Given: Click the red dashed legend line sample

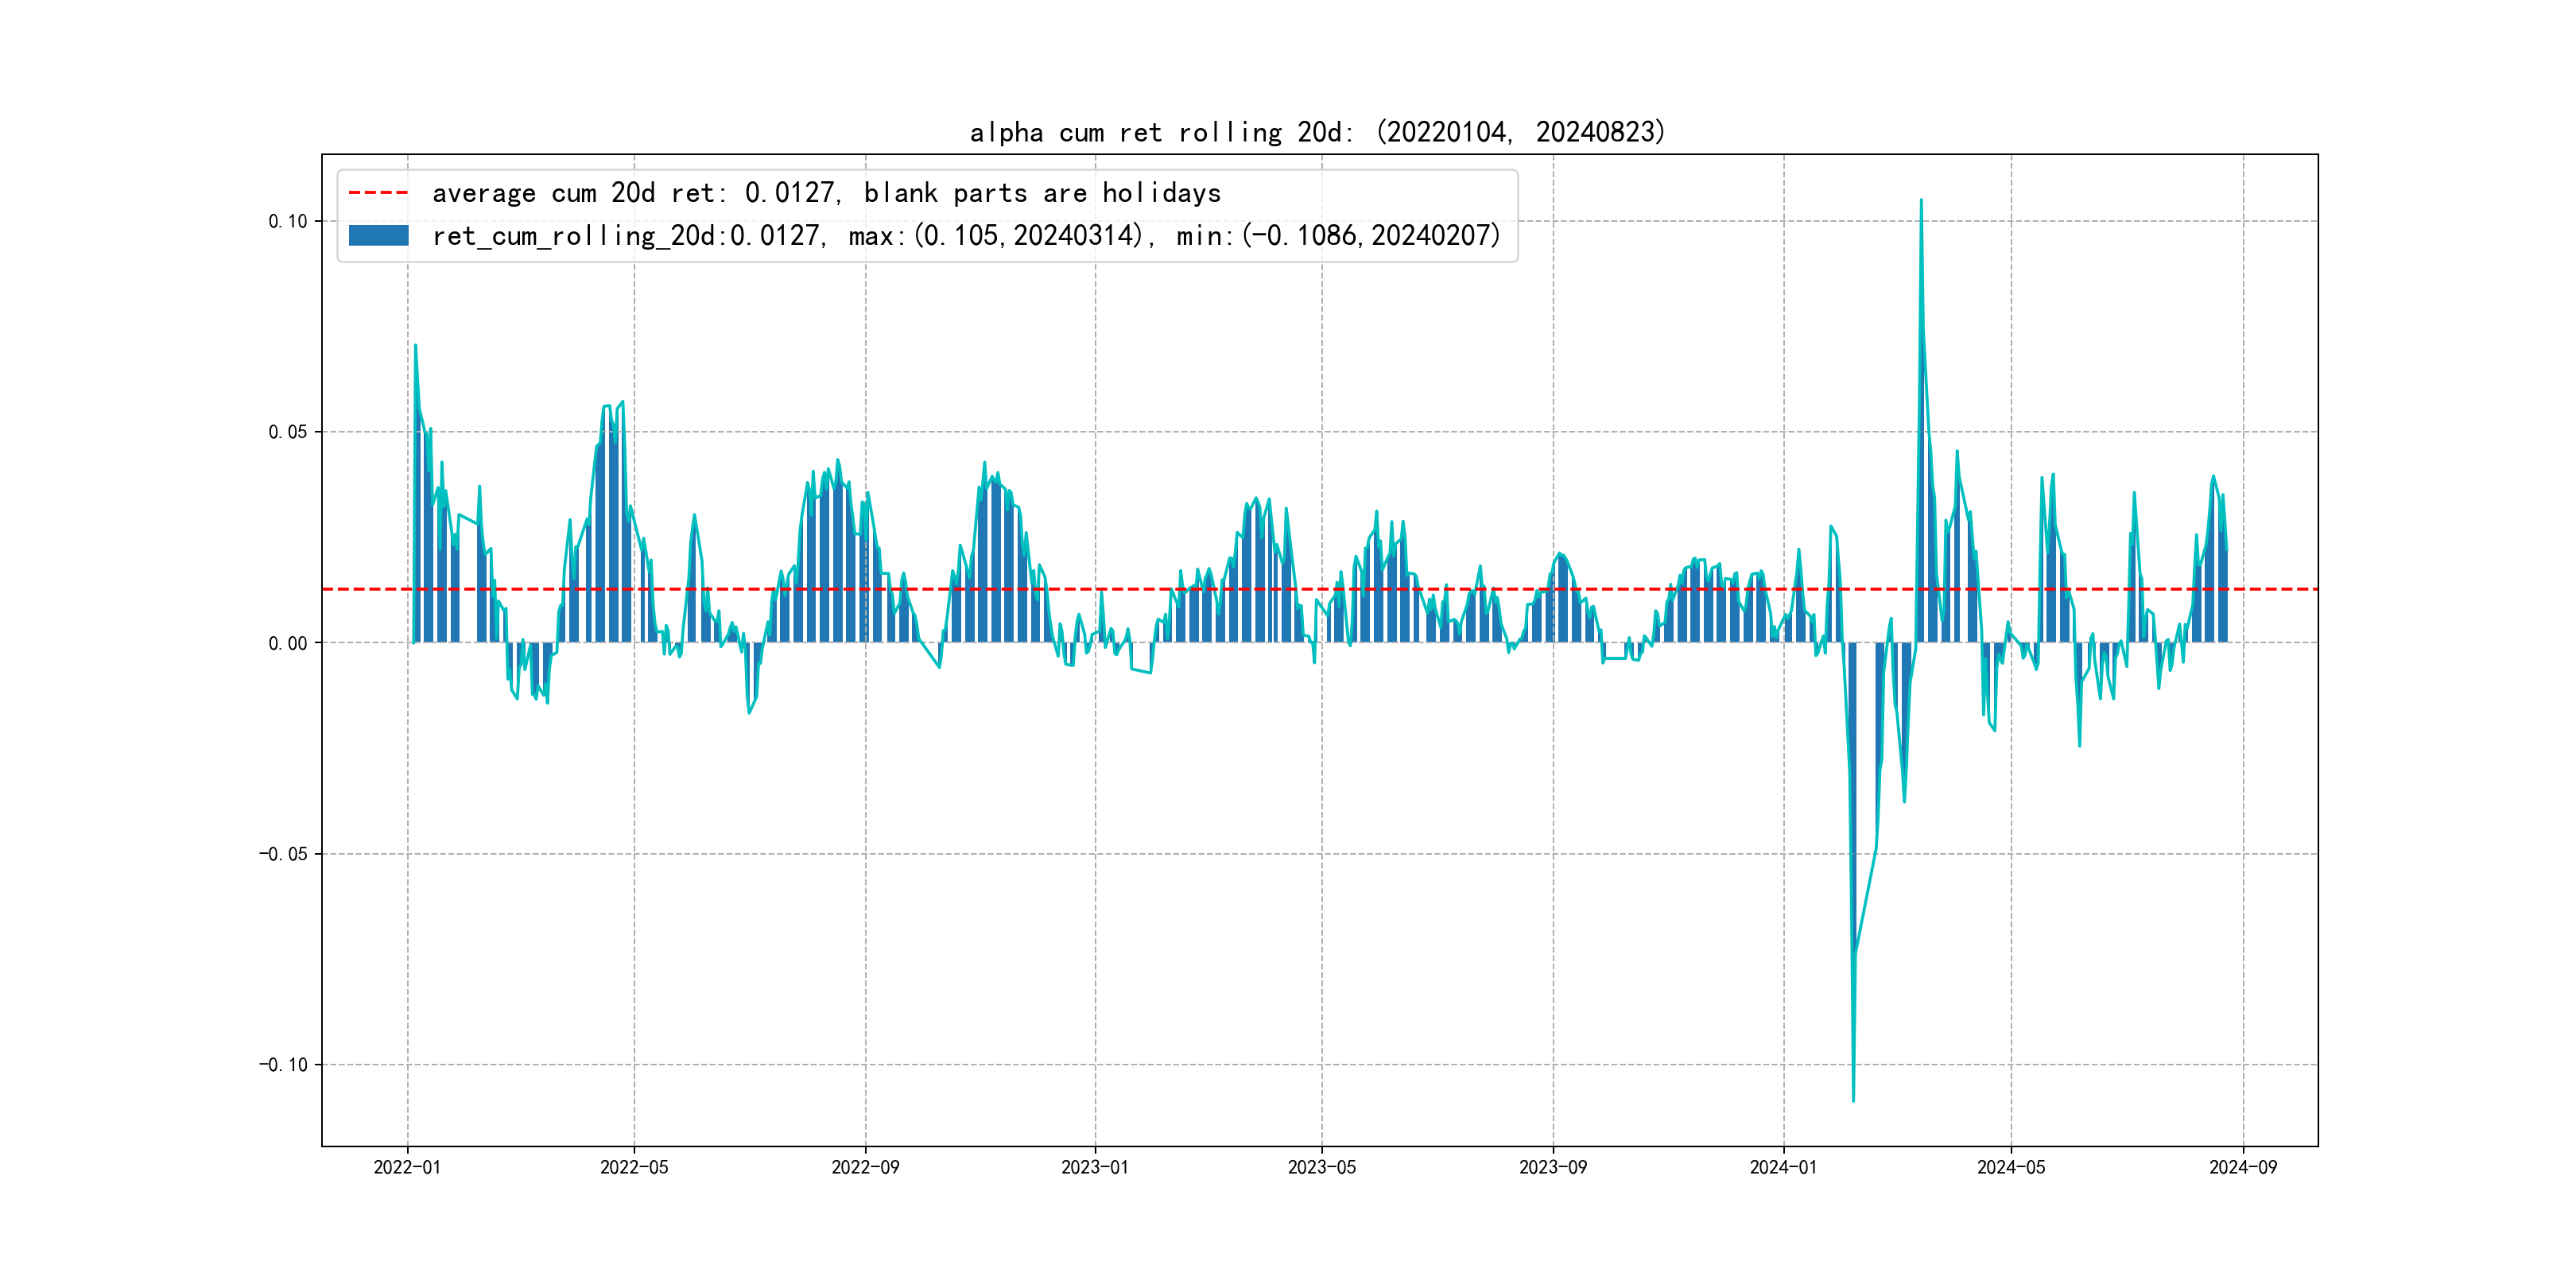Looking at the screenshot, I should click(x=378, y=193).
